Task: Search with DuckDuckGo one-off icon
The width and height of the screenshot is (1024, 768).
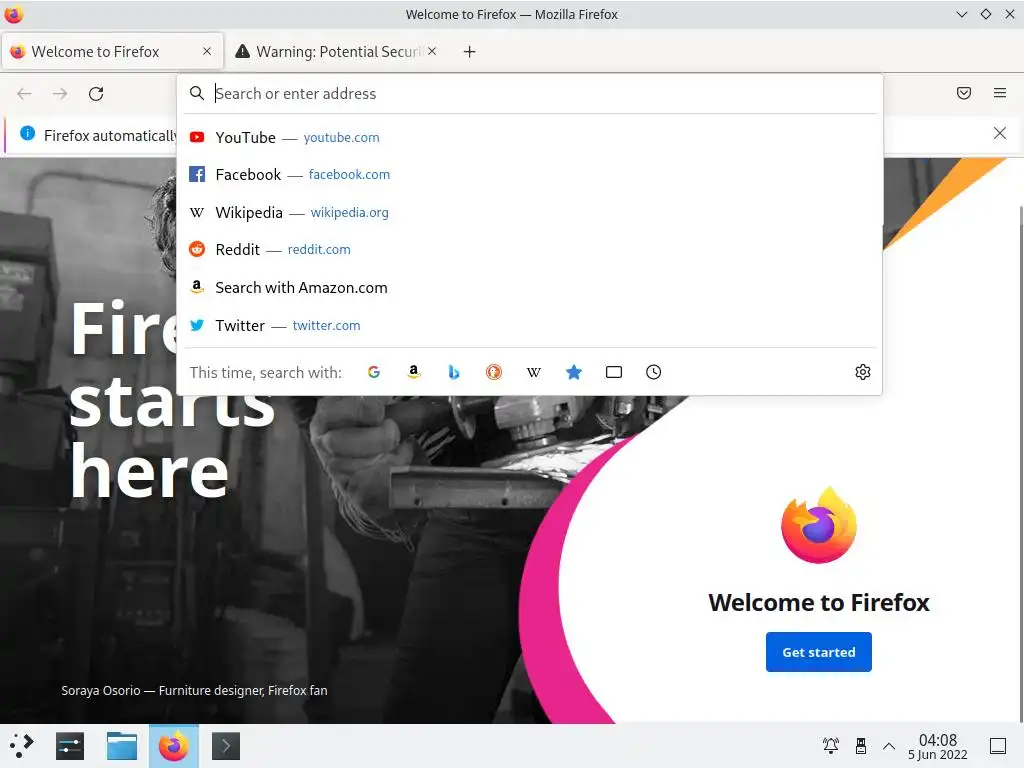Action: pos(494,372)
